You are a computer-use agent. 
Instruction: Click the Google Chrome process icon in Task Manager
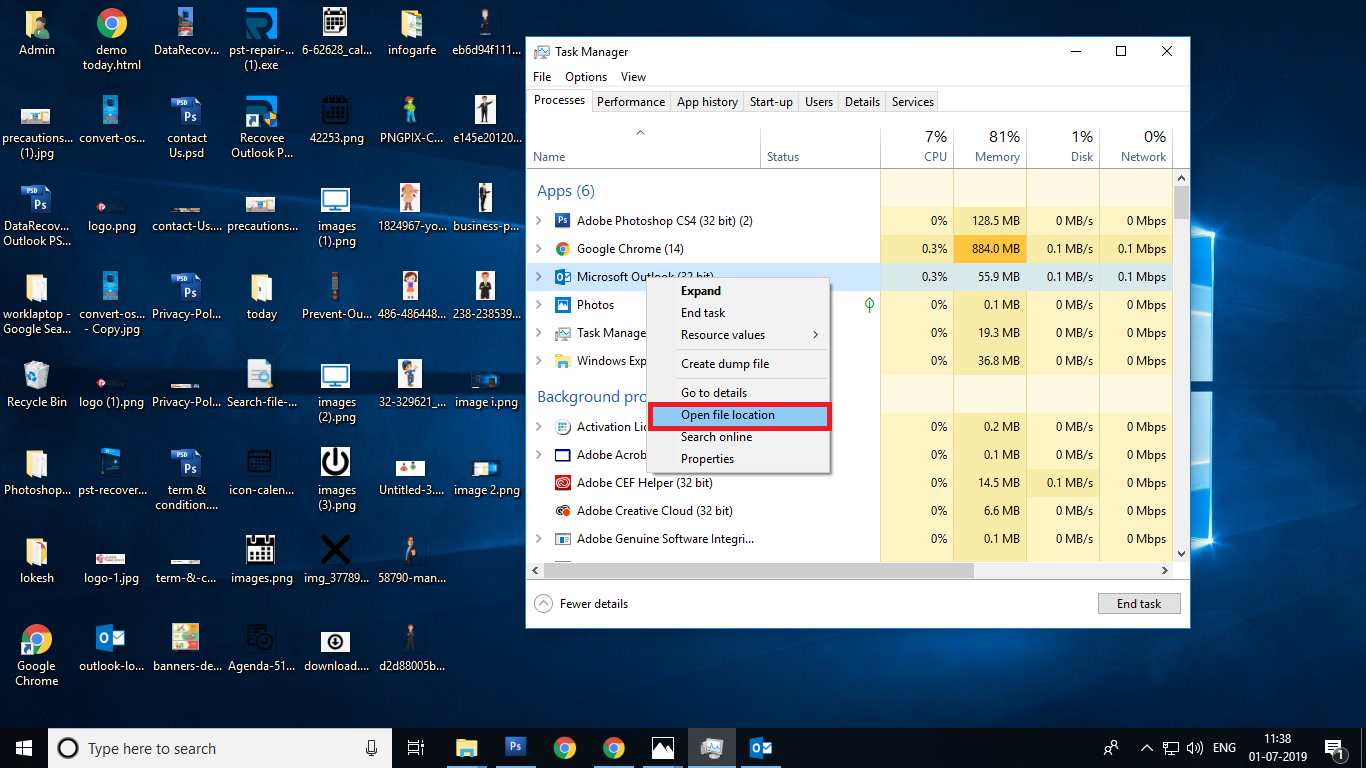point(562,249)
